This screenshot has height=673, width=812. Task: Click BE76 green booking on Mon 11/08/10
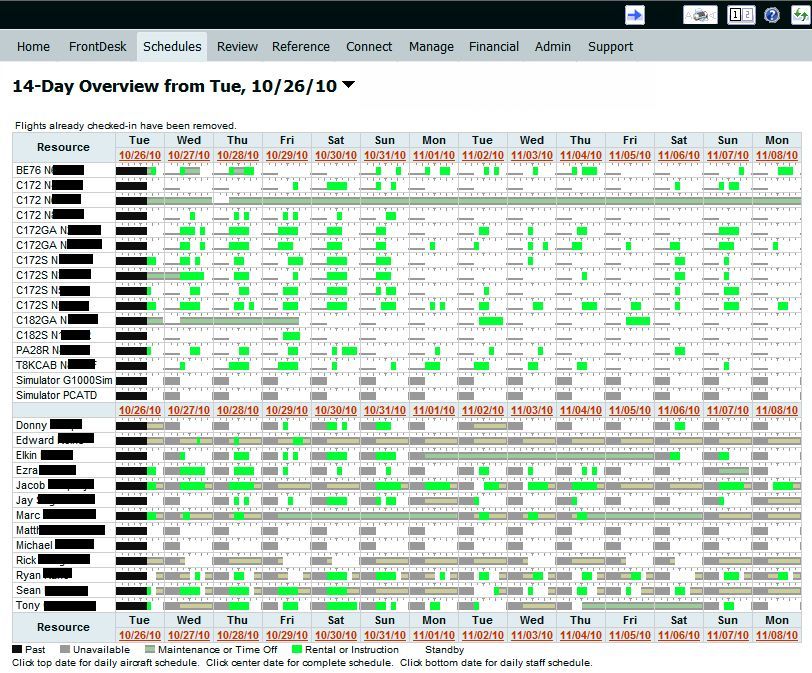pos(785,171)
